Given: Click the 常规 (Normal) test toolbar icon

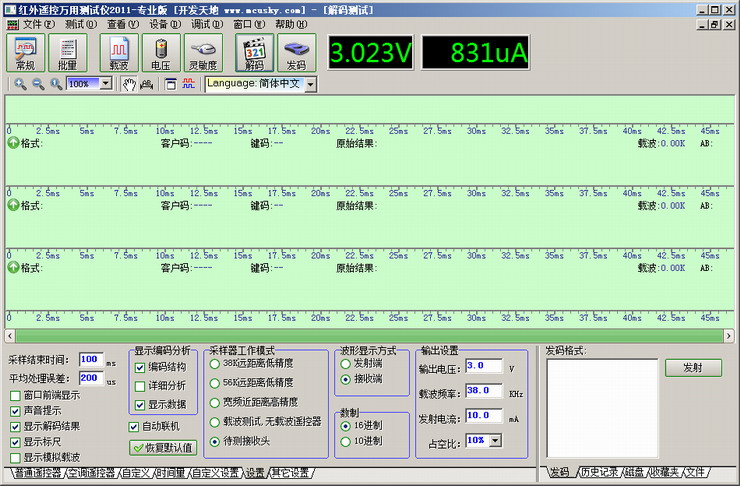Looking at the screenshot, I should pos(27,53).
